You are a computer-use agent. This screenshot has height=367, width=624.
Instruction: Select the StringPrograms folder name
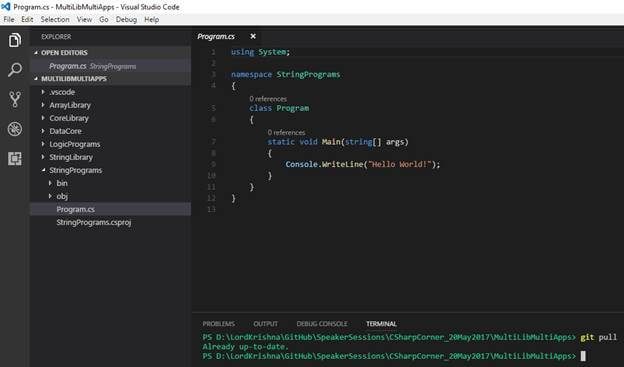pyautogui.click(x=76, y=170)
